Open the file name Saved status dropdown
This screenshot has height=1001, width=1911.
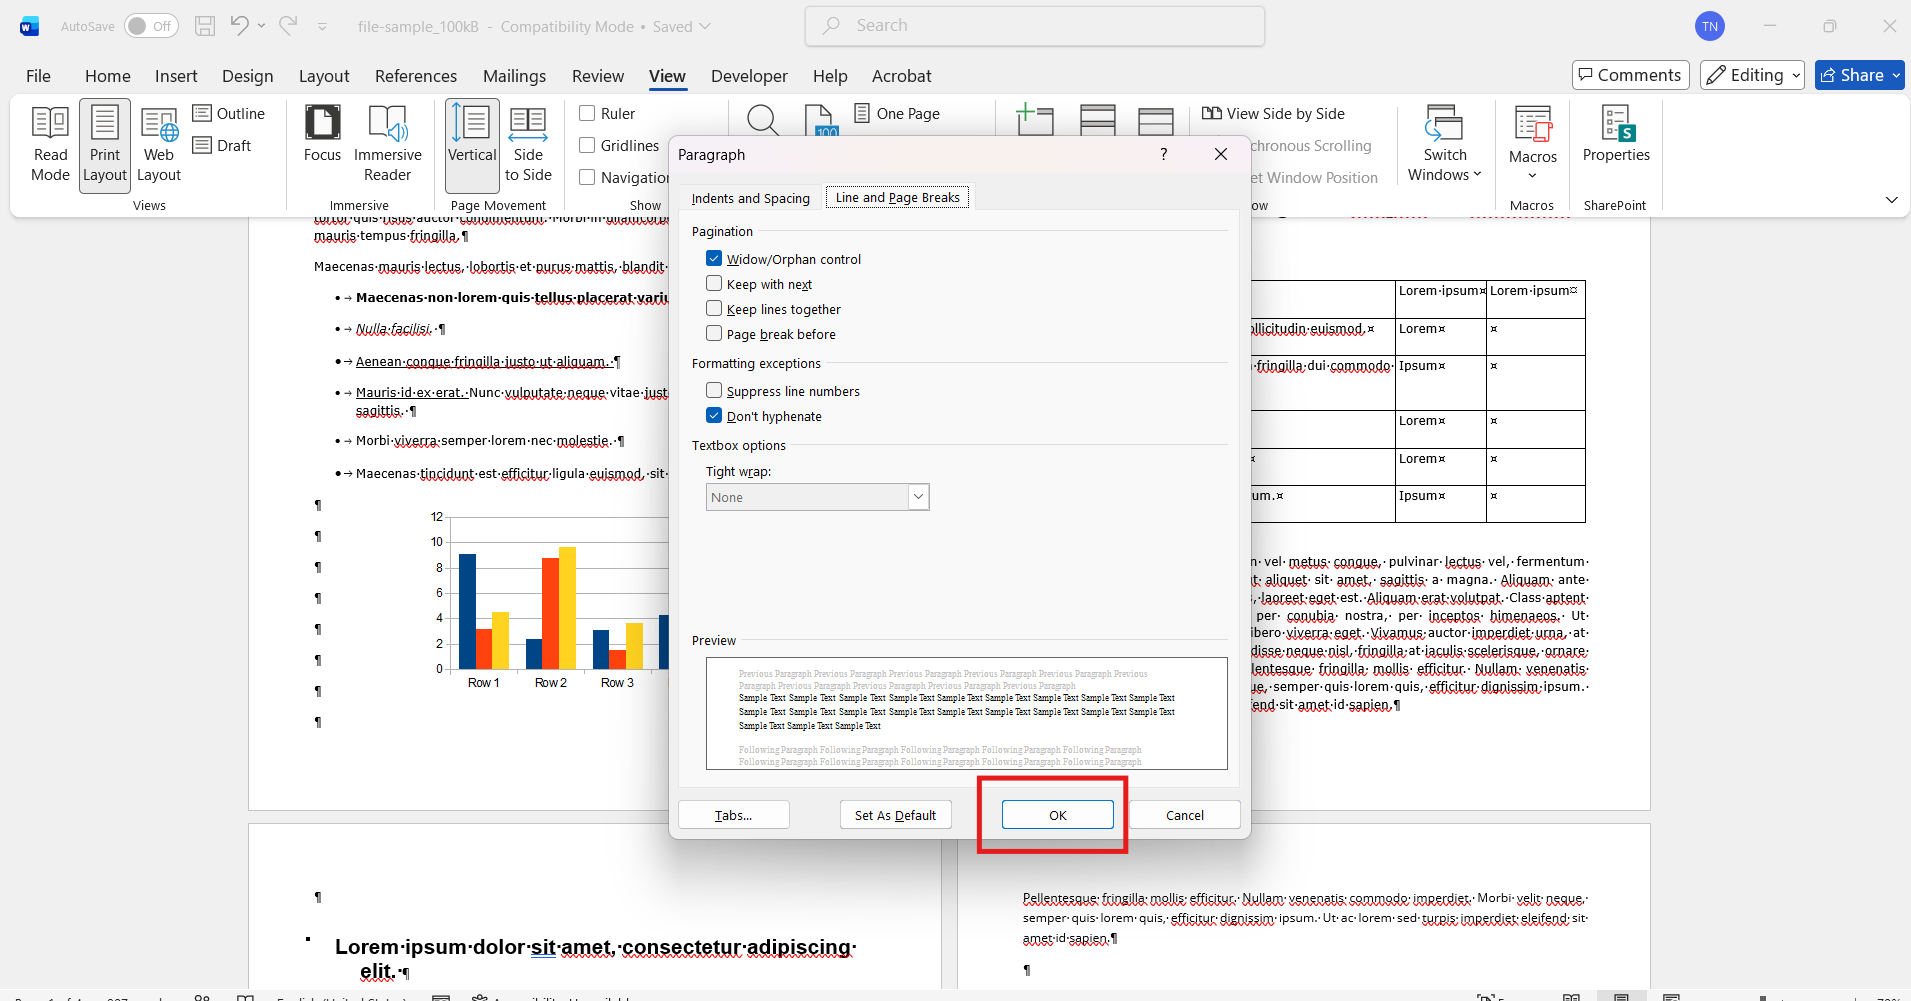(x=706, y=26)
